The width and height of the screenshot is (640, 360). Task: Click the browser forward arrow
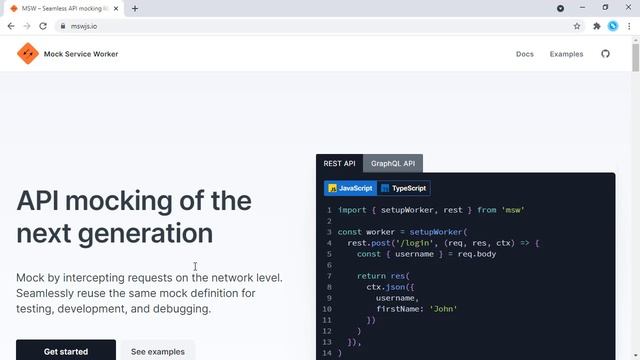[x=27, y=26]
